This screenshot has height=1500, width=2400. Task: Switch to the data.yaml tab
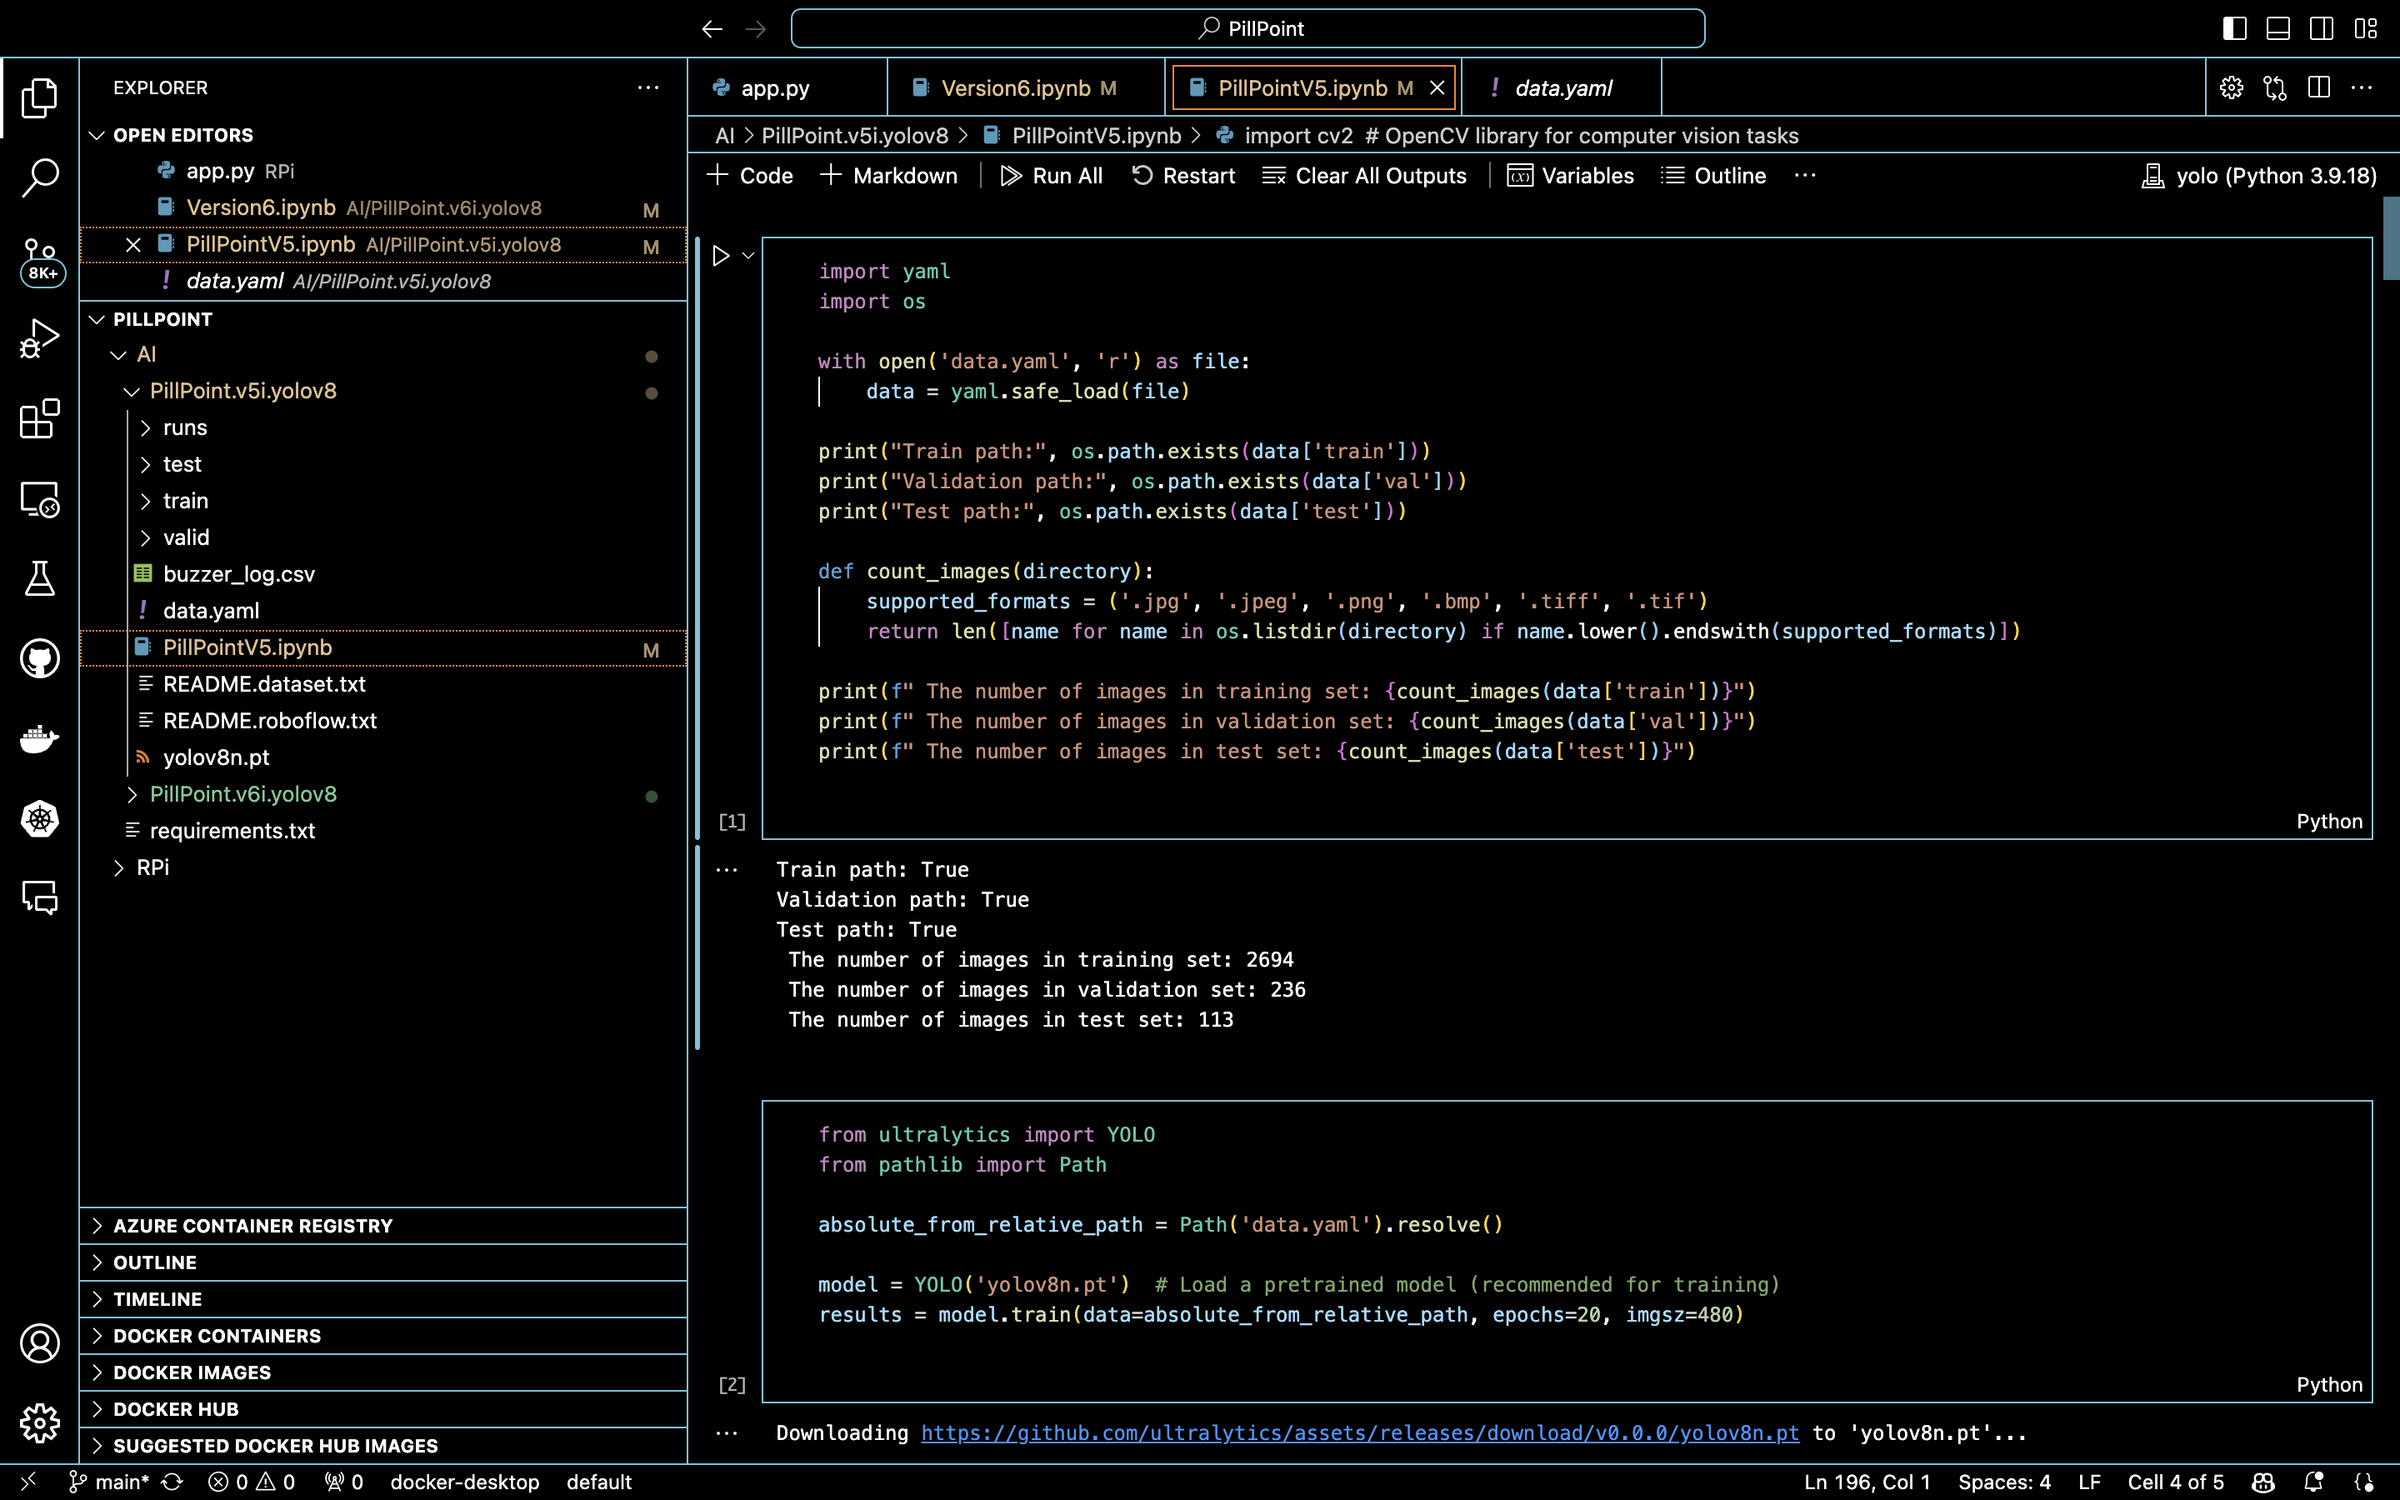(x=1562, y=88)
